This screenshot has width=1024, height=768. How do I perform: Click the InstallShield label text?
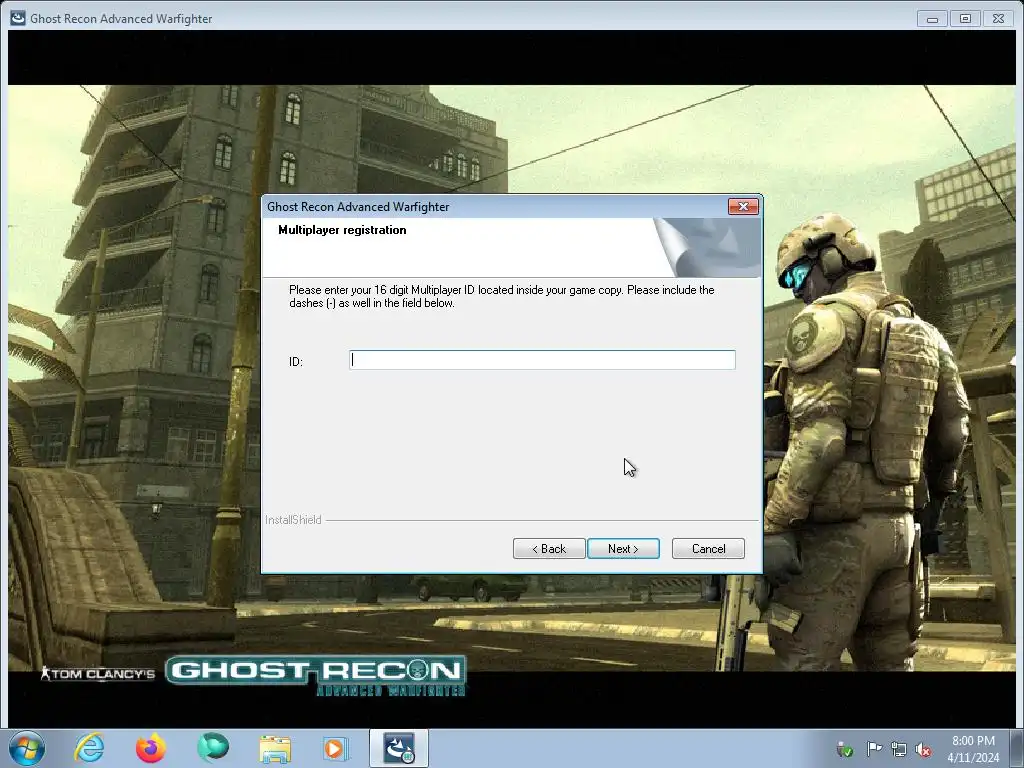[293, 520]
